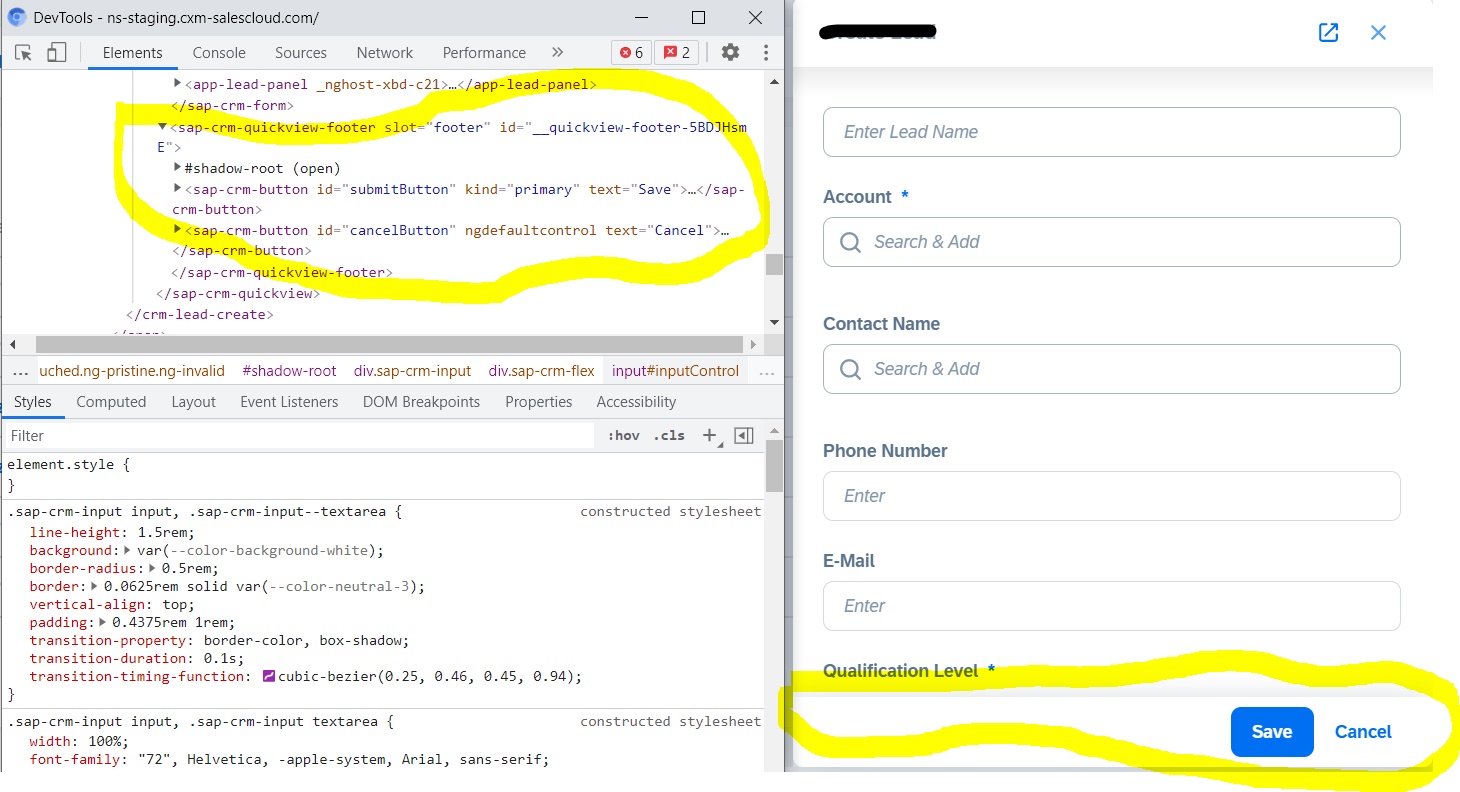The width and height of the screenshot is (1460, 792).
Task: Toggle the device toolbar emulation icon
Action: (56, 52)
